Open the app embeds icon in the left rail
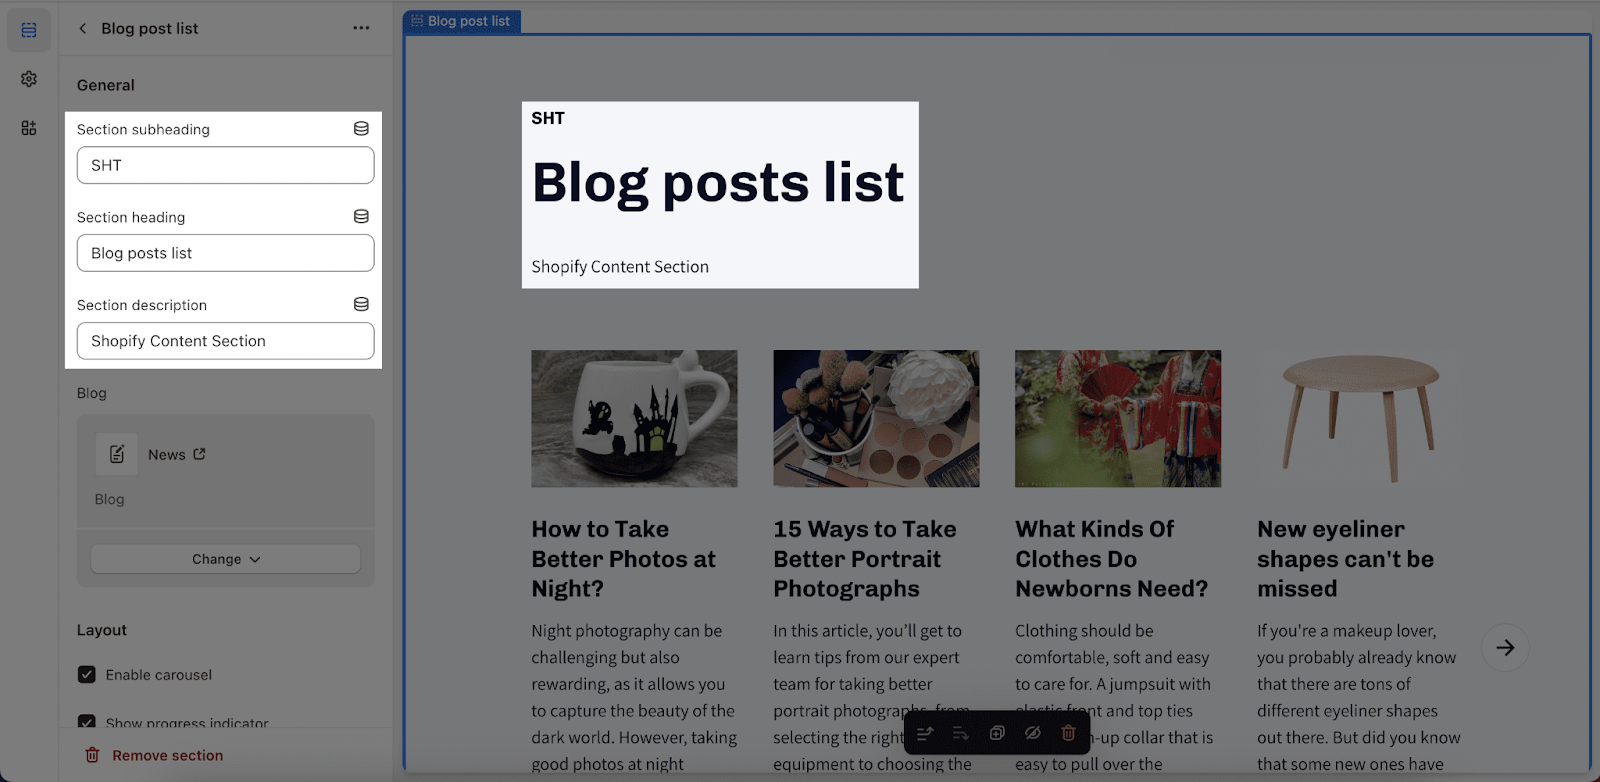This screenshot has width=1600, height=782. [x=29, y=128]
